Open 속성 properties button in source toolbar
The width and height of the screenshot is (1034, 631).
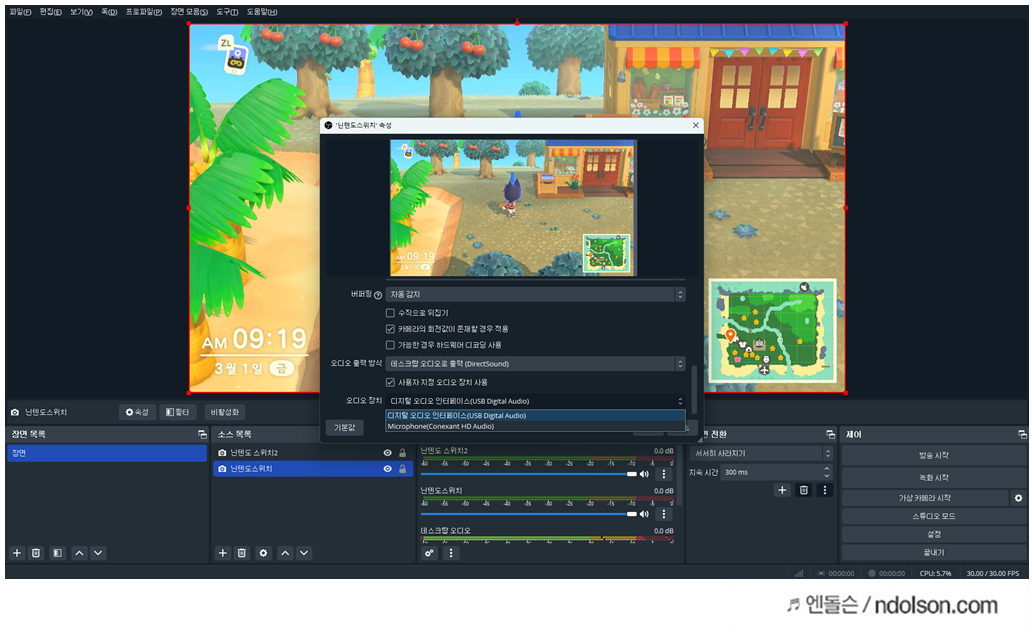[137, 412]
